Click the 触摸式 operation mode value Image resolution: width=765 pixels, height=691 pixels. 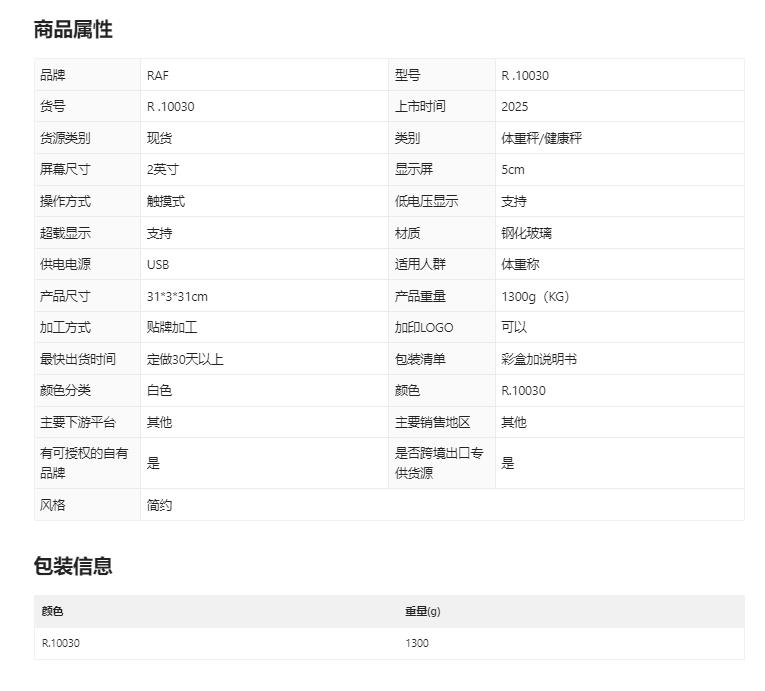coord(166,201)
